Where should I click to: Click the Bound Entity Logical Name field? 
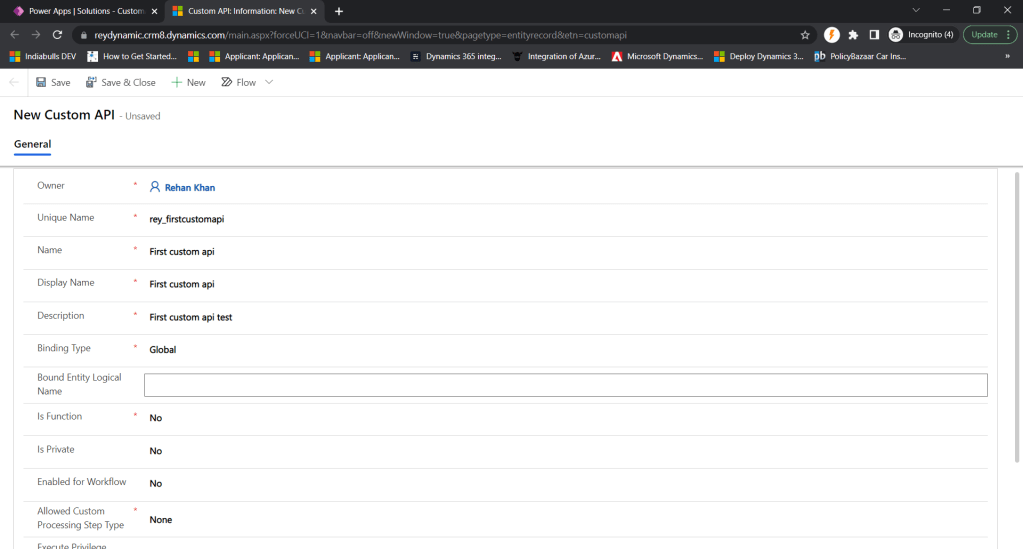[x=565, y=385]
